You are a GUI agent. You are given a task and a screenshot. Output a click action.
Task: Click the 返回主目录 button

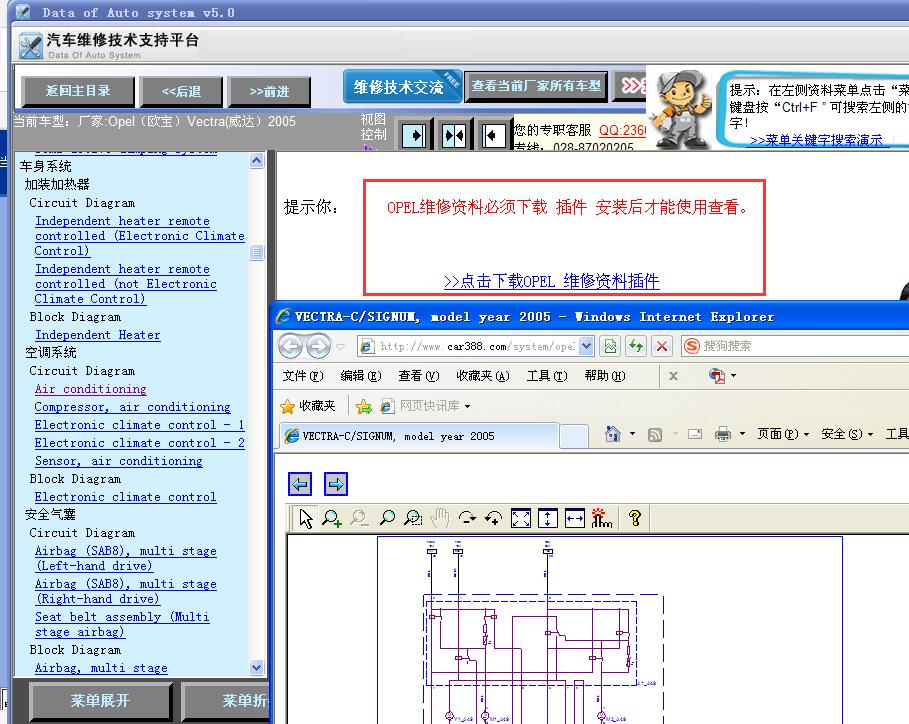tap(78, 91)
